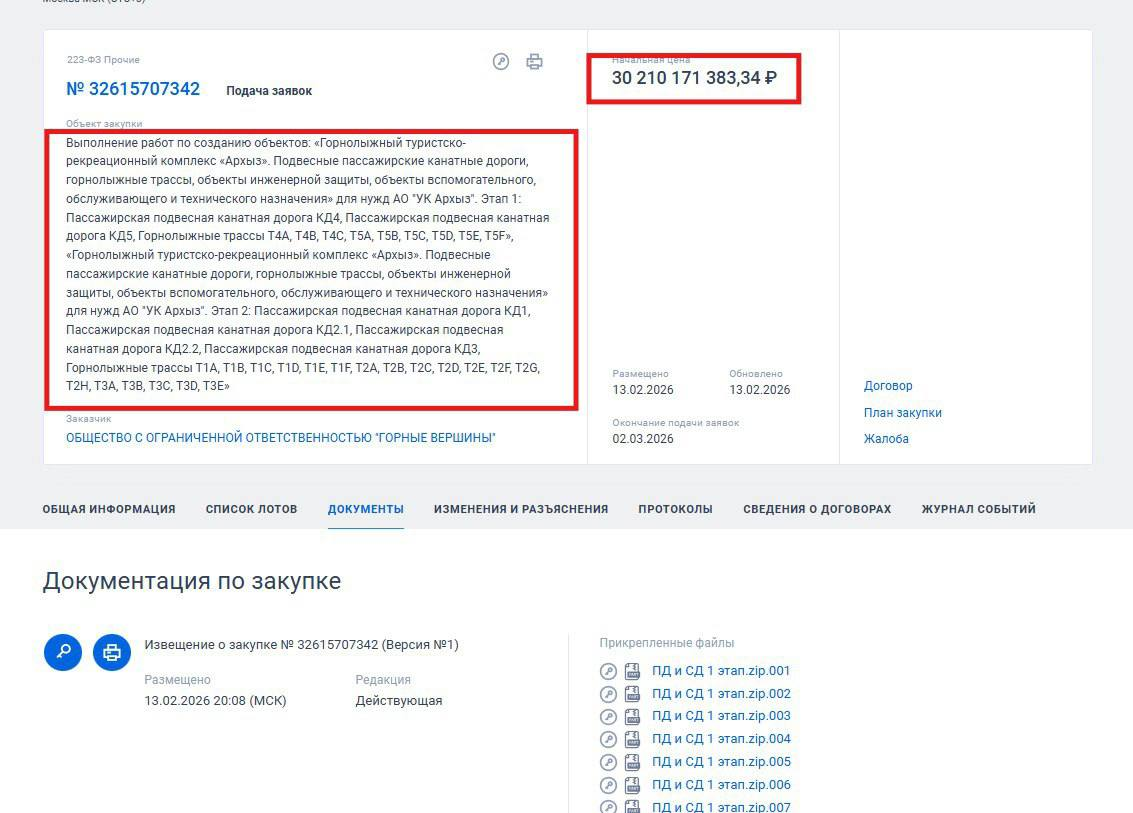The image size is (1133, 813).
Task: Click signature icon for ПД и СД 1 этап.zip.001
Action: click(608, 671)
